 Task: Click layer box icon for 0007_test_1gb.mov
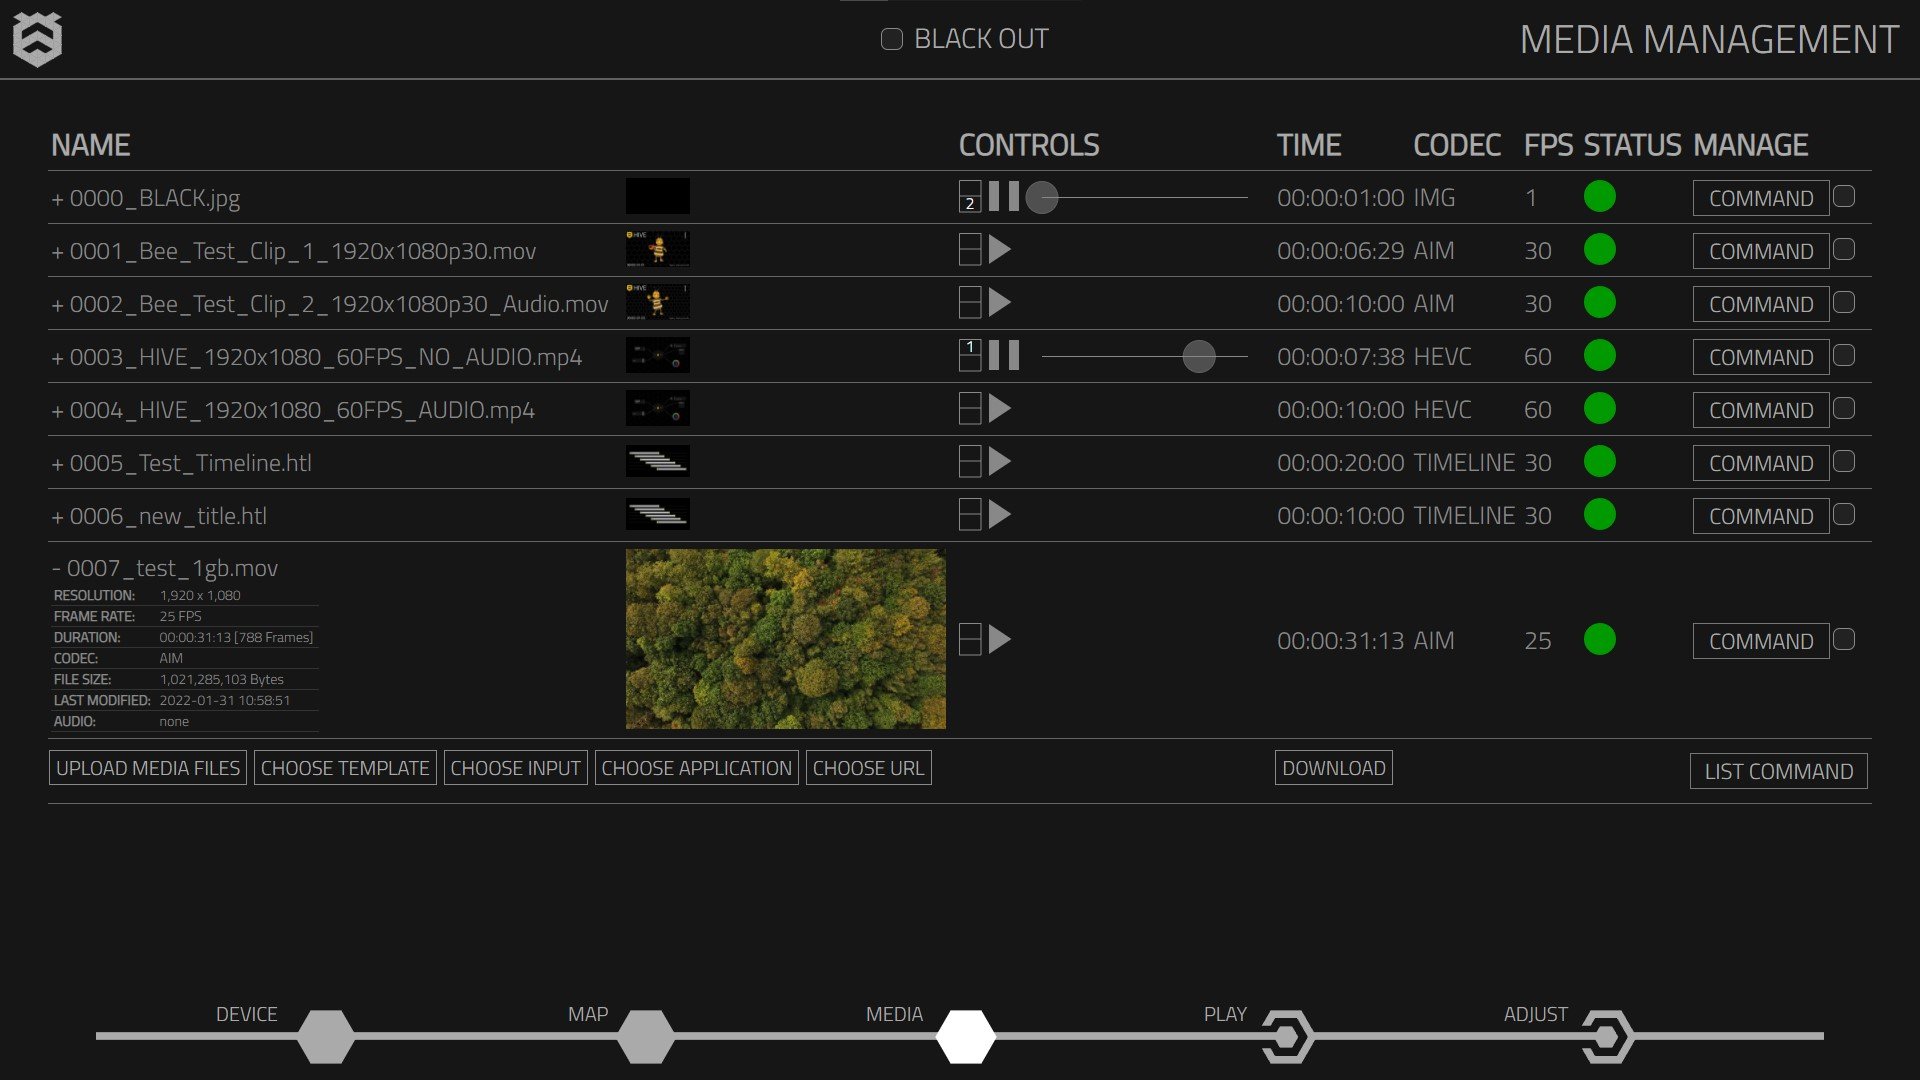969,640
